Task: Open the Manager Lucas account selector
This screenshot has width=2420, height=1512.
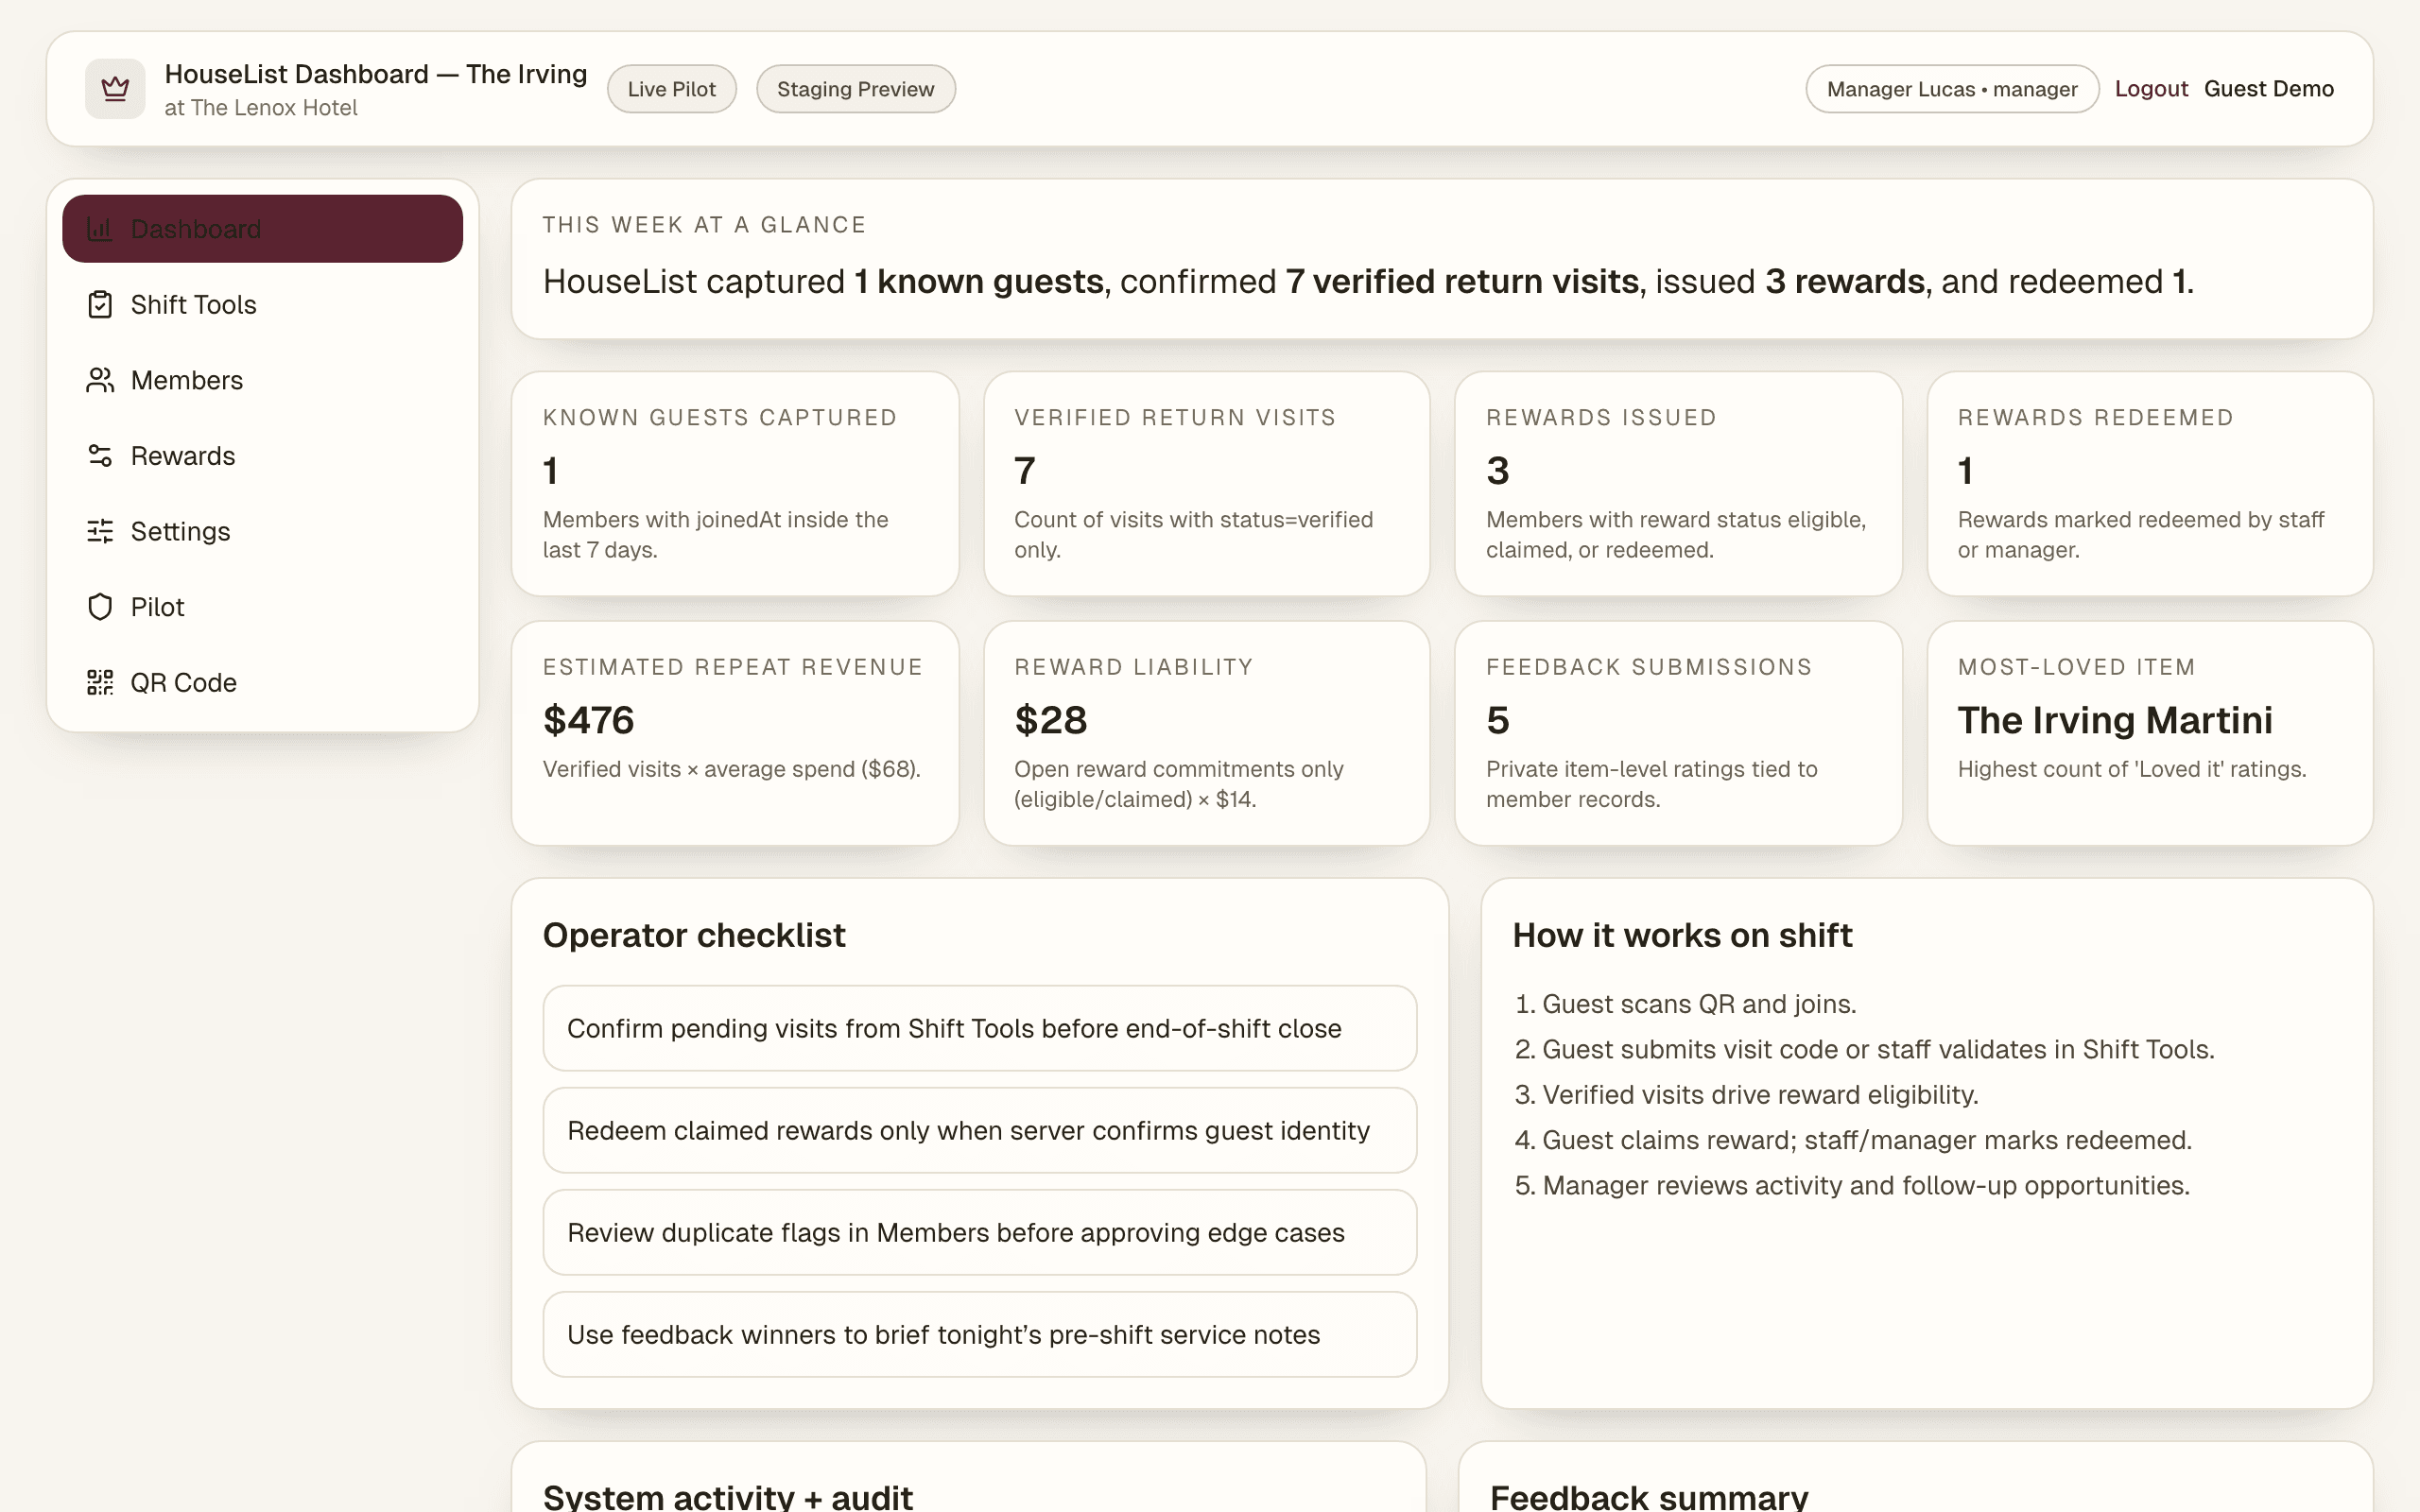Action: (1951, 88)
